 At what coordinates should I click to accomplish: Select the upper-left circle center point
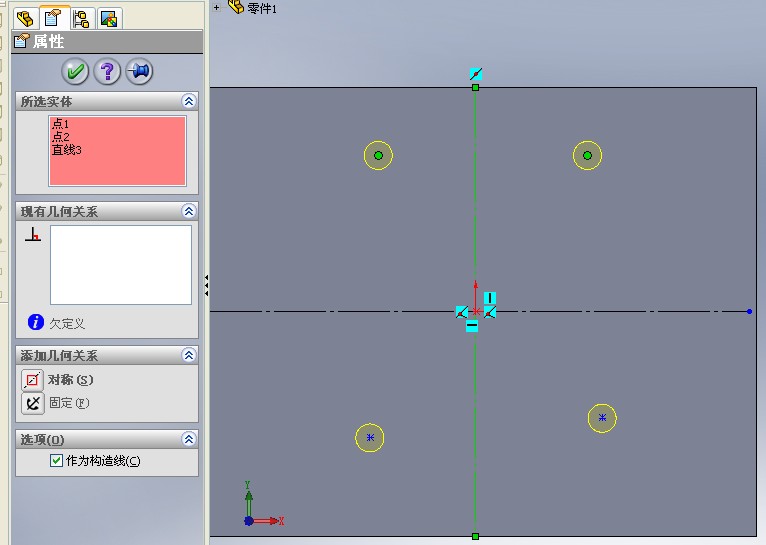pyautogui.click(x=378, y=155)
